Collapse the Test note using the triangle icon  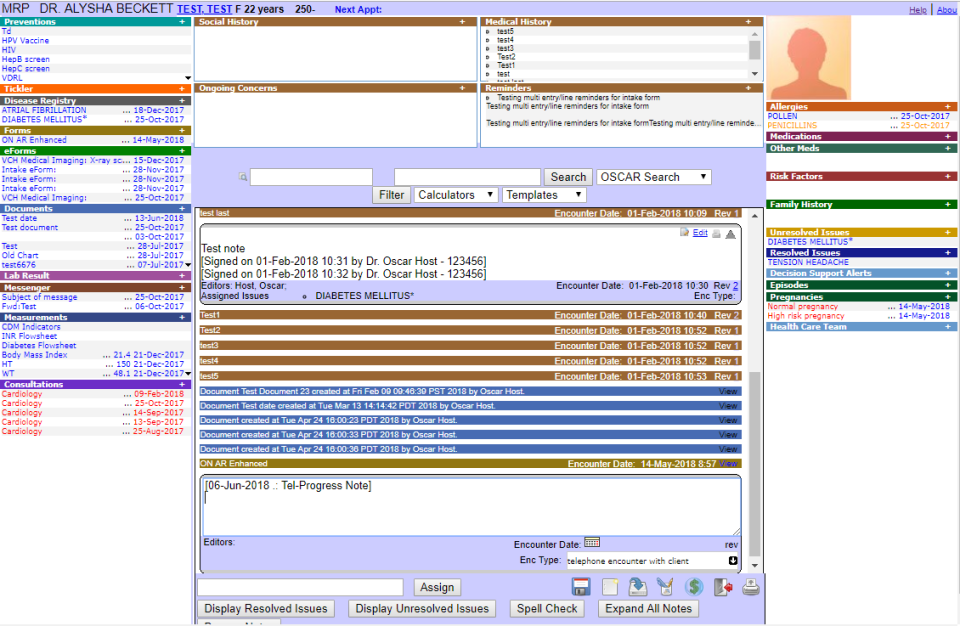729,232
